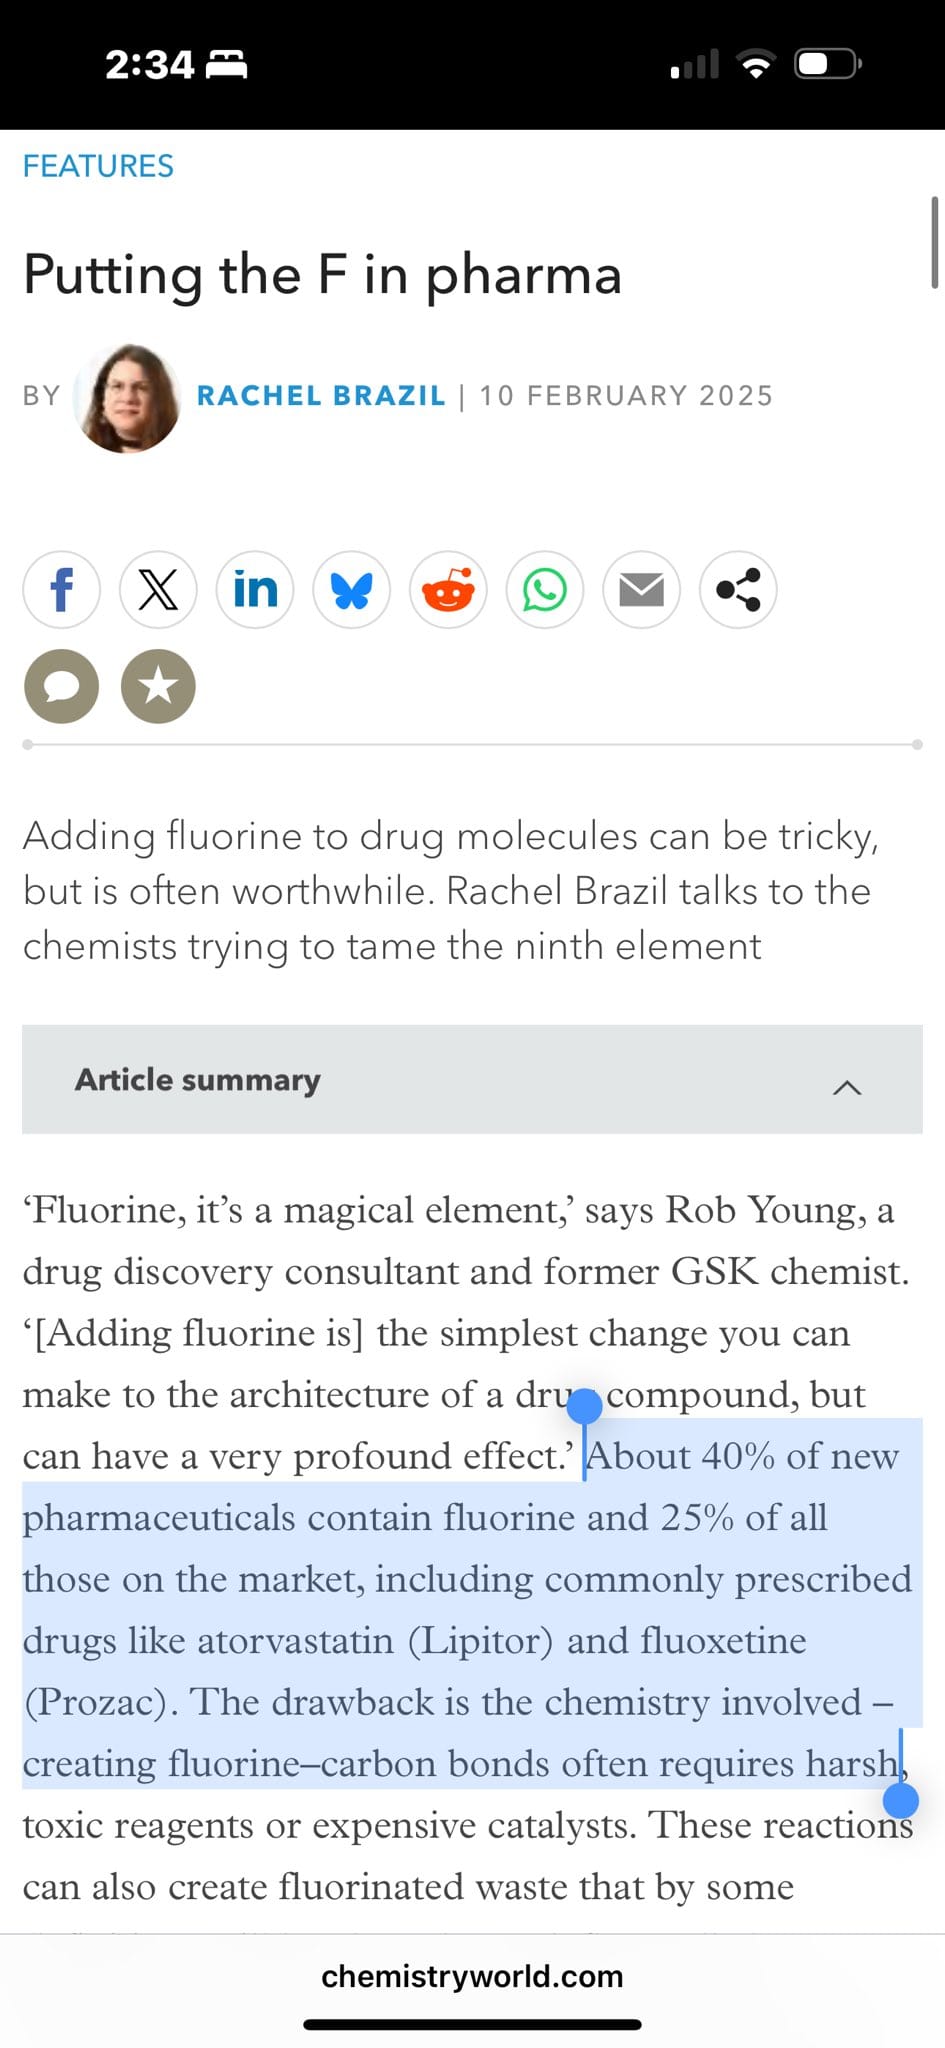Share article via WhatsApp
This screenshot has width=945, height=2048.
pos(545,590)
